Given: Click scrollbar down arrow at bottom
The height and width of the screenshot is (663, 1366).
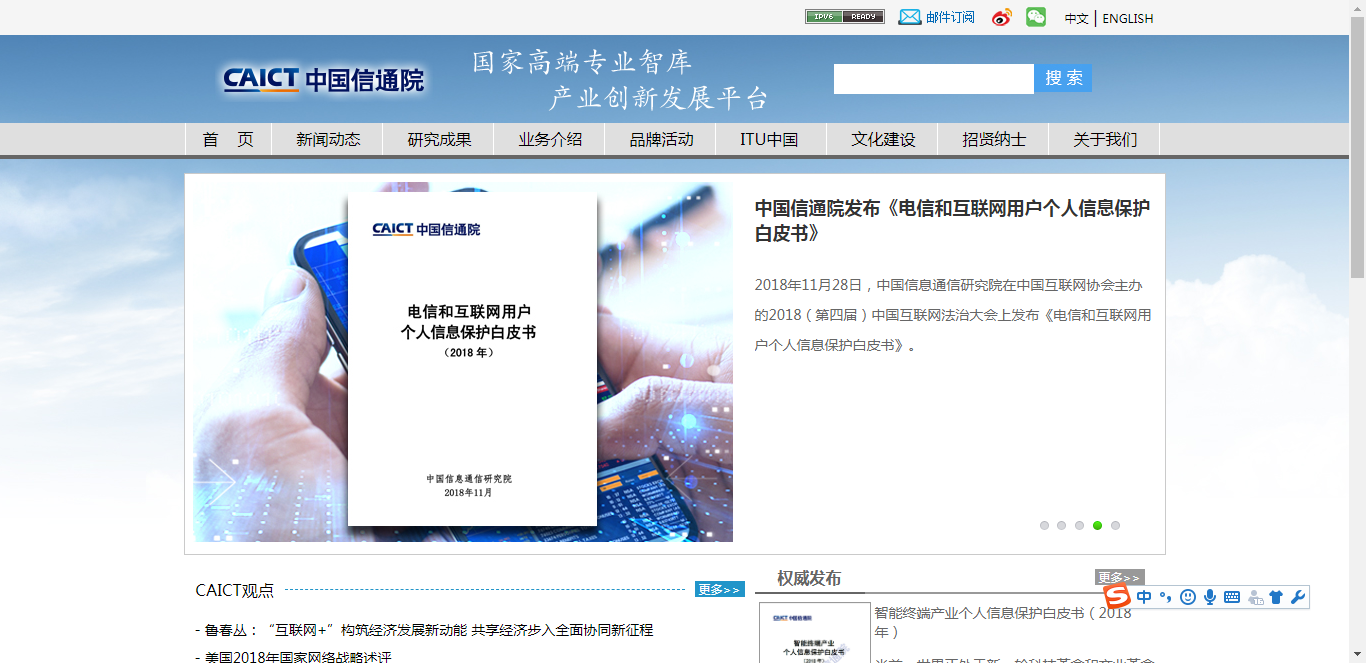Looking at the screenshot, I should pos(1357,655).
